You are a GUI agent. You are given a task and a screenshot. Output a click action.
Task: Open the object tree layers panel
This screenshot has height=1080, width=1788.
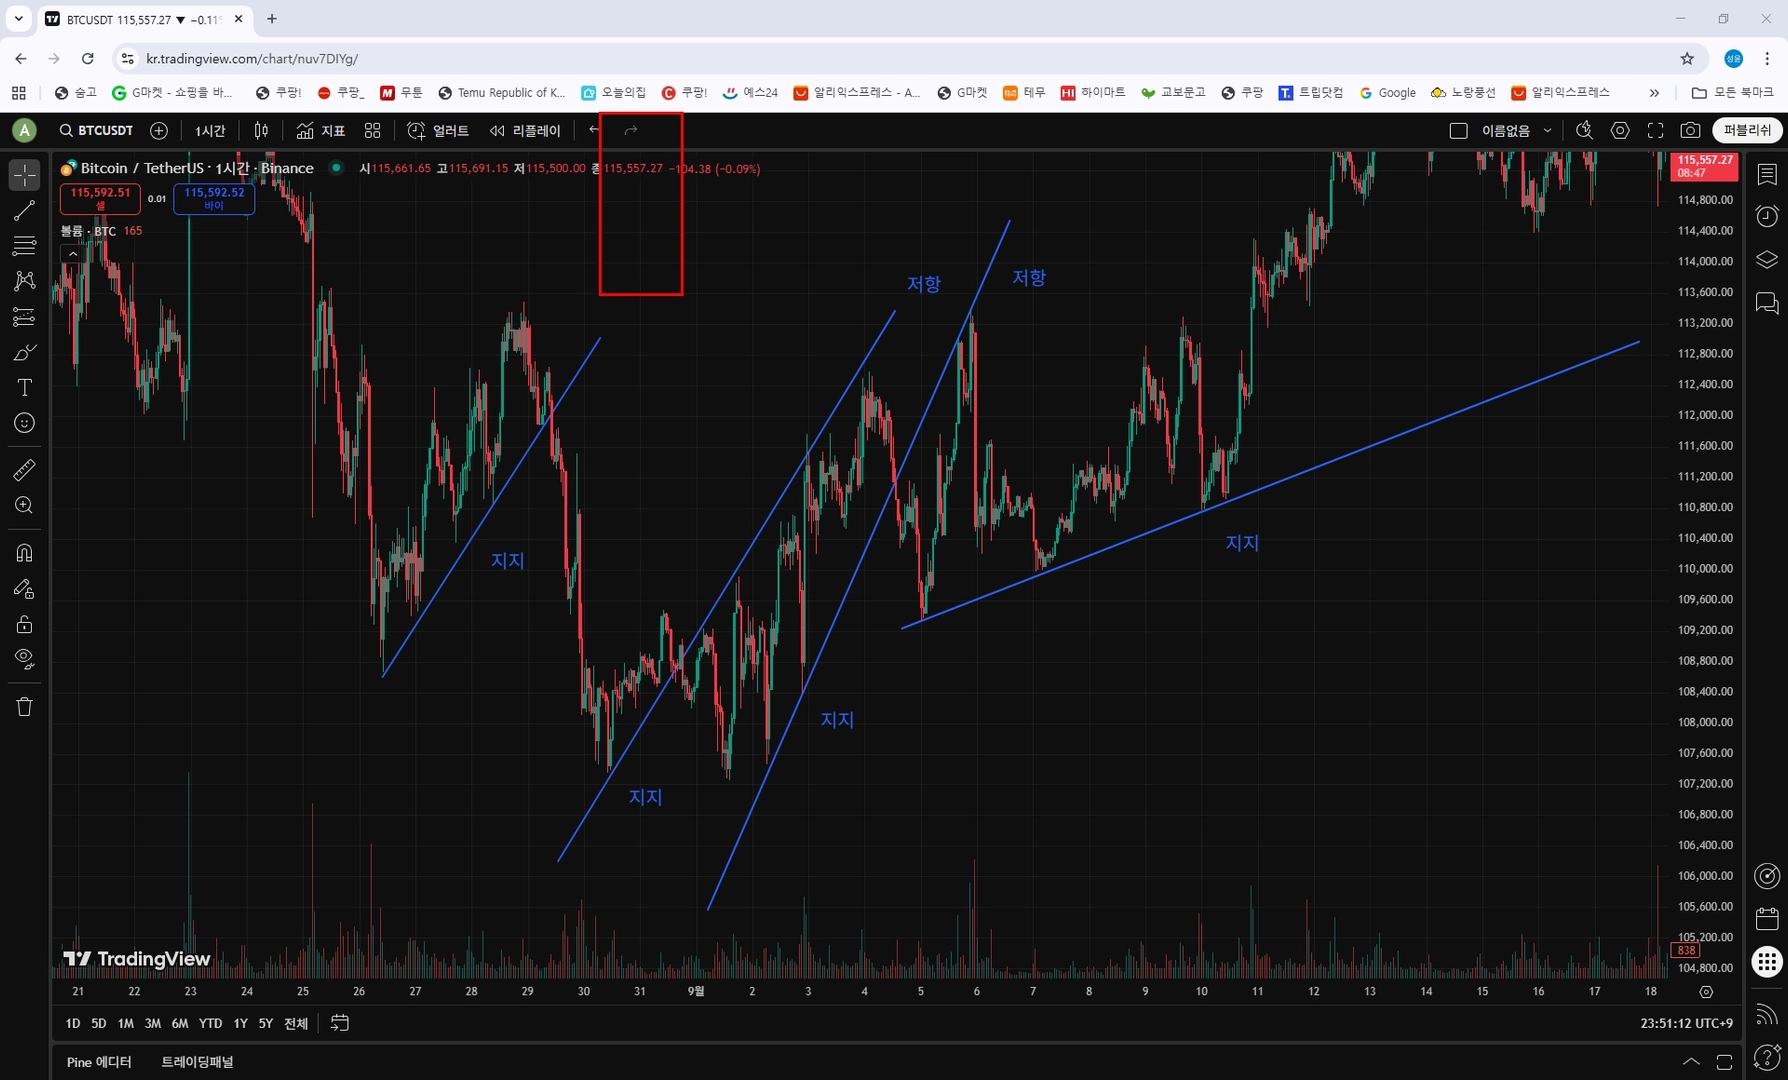pyautogui.click(x=1767, y=260)
